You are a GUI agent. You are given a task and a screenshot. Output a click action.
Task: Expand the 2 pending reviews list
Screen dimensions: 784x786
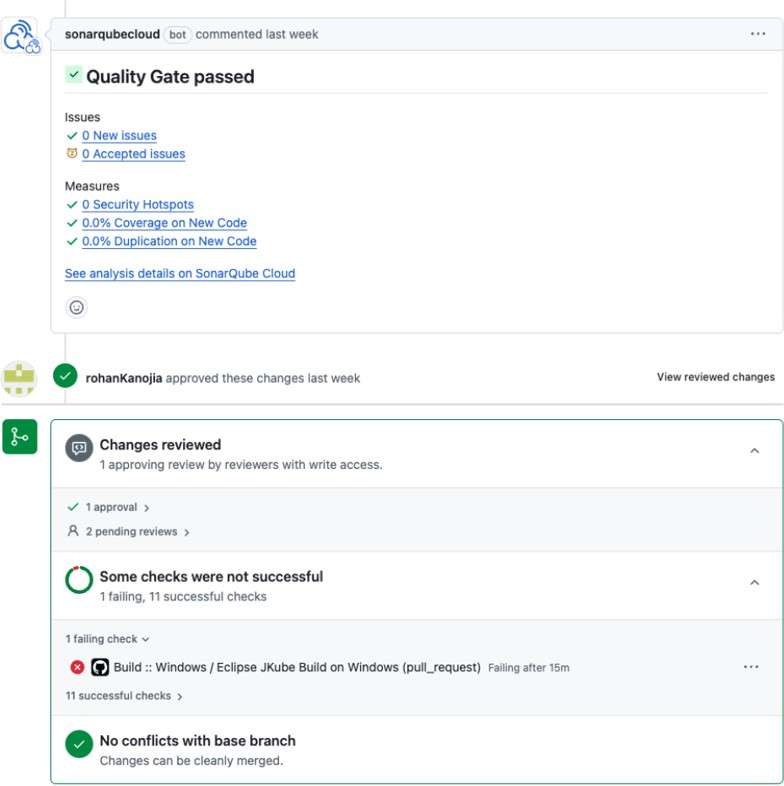(x=128, y=532)
